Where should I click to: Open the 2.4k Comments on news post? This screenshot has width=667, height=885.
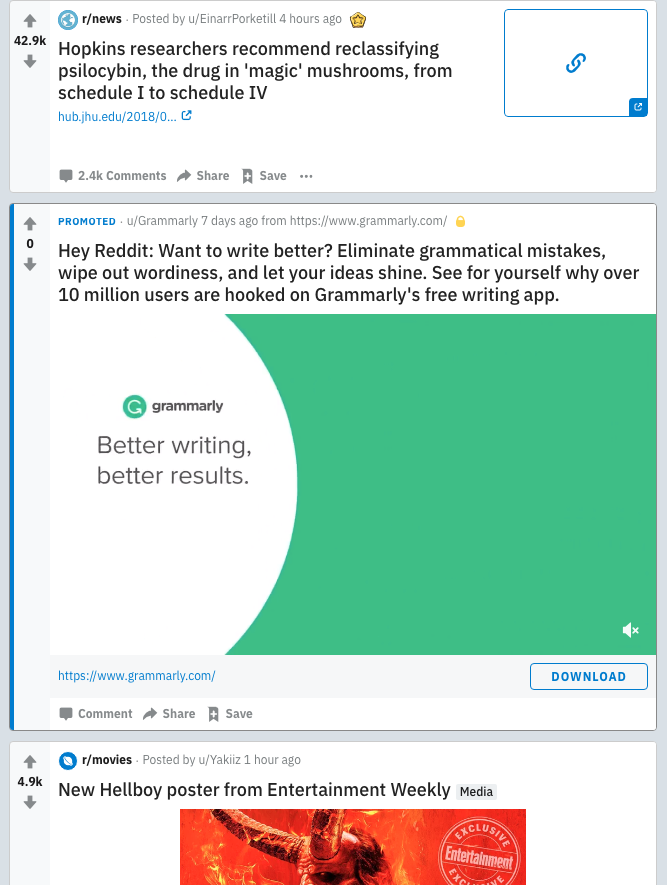113,176
